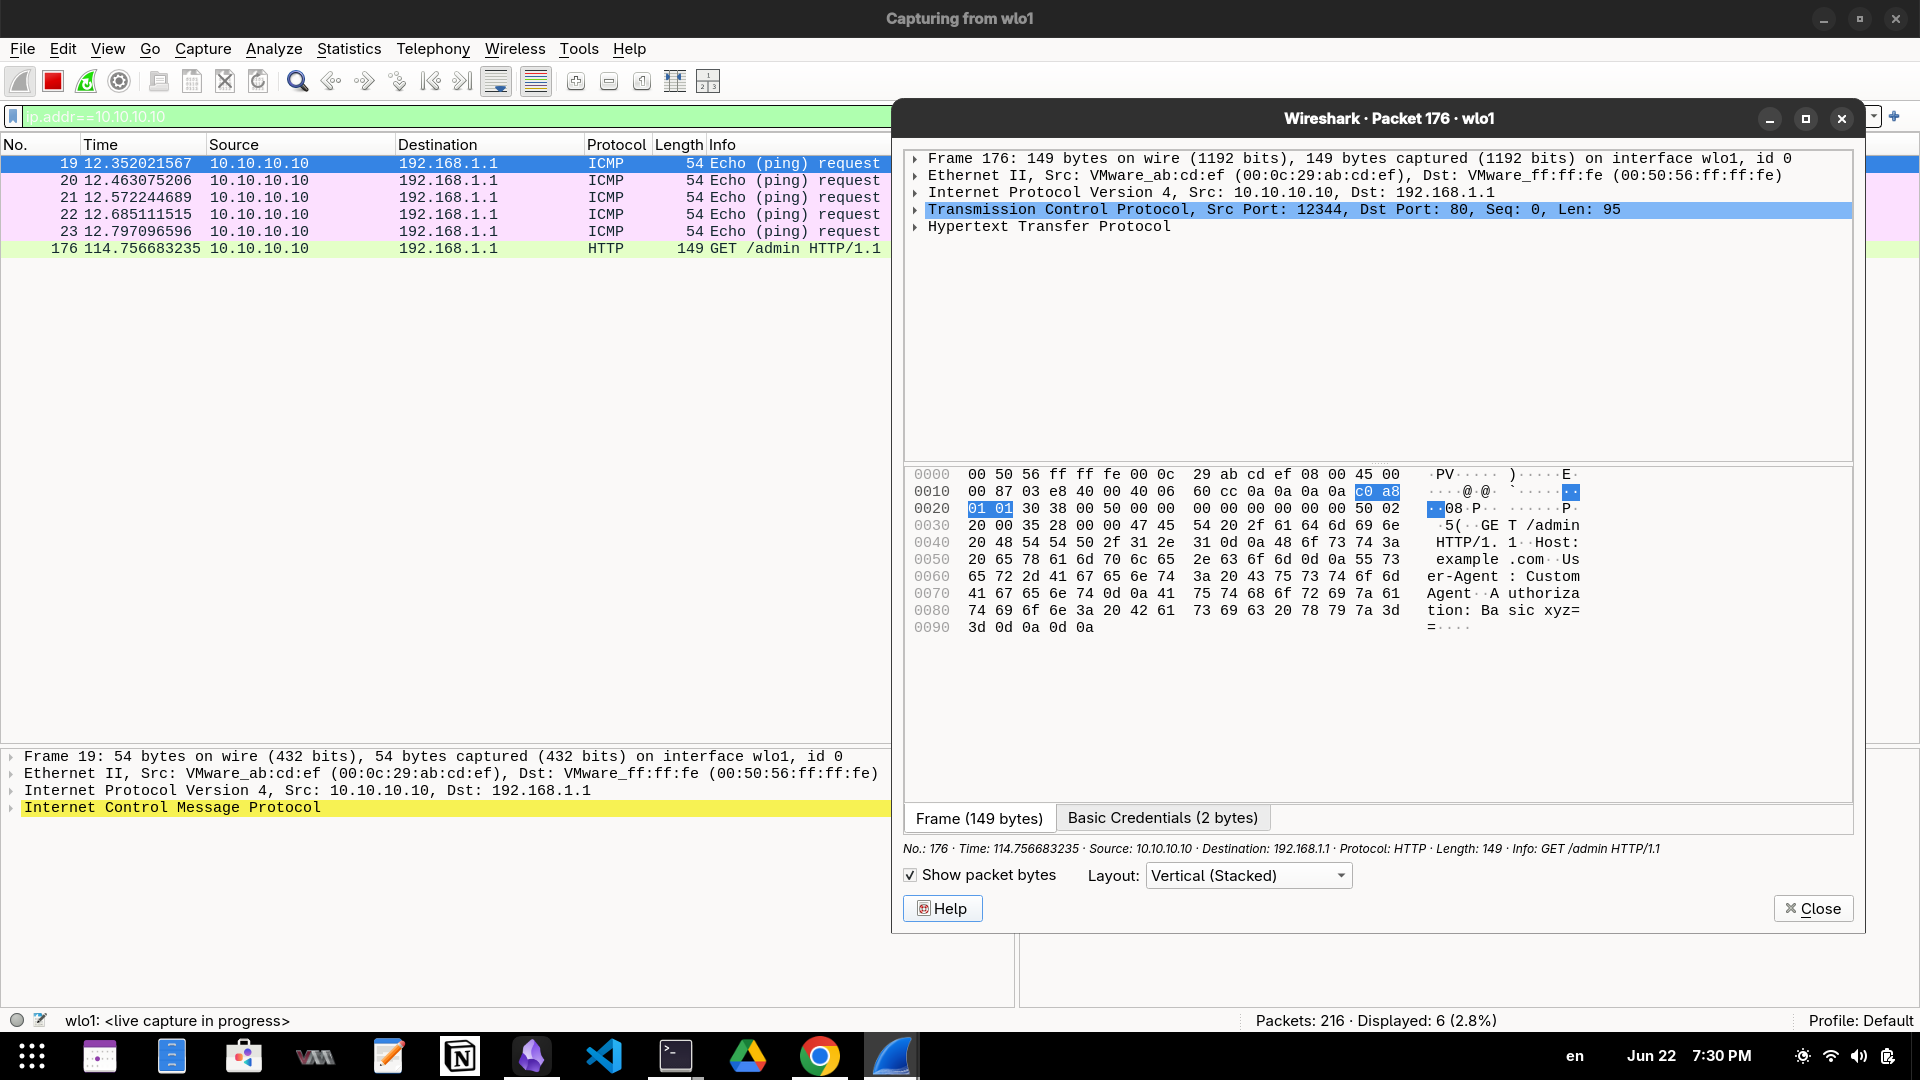This screenshot has width=1920, height=1080.
Task: Select packet 176 HTTP GET /admin row
Action: pos(440,249)
